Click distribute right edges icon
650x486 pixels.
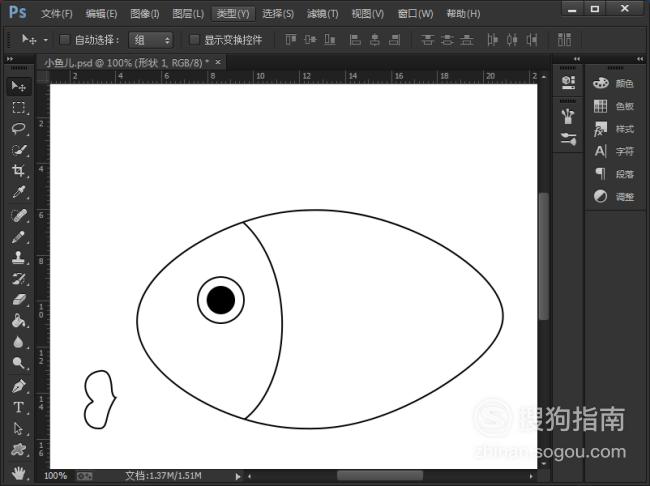click(532, 40)
